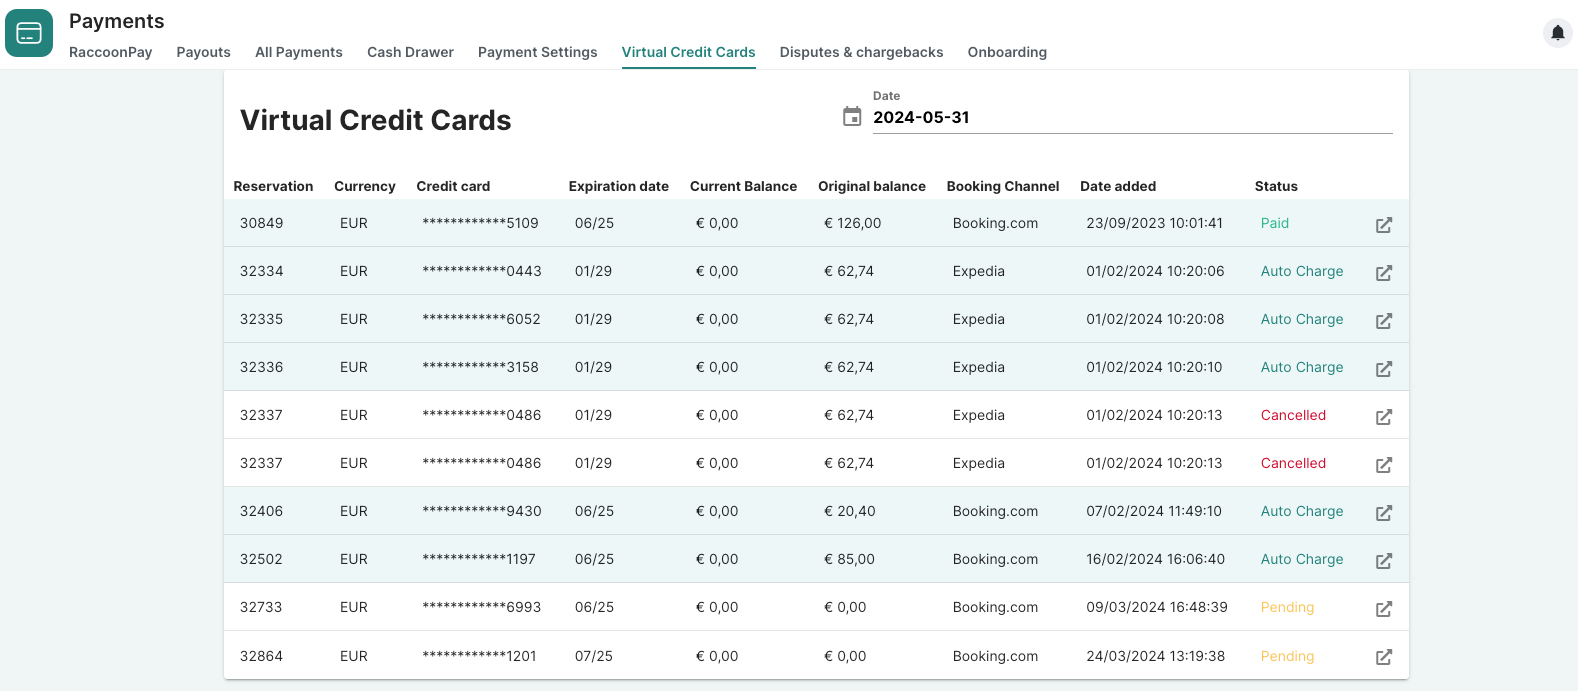Open external link for reservation 32733
The width and height of the screenshot is (1578, 691).
click(x=1384, y=609)
